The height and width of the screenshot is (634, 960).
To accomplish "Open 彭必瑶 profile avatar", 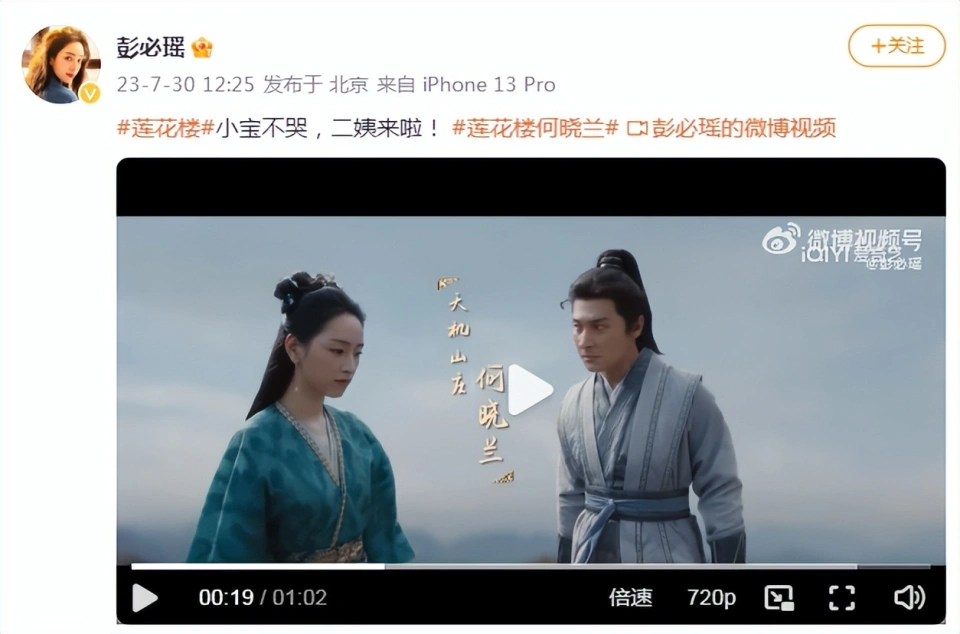I will pos(61,65).
